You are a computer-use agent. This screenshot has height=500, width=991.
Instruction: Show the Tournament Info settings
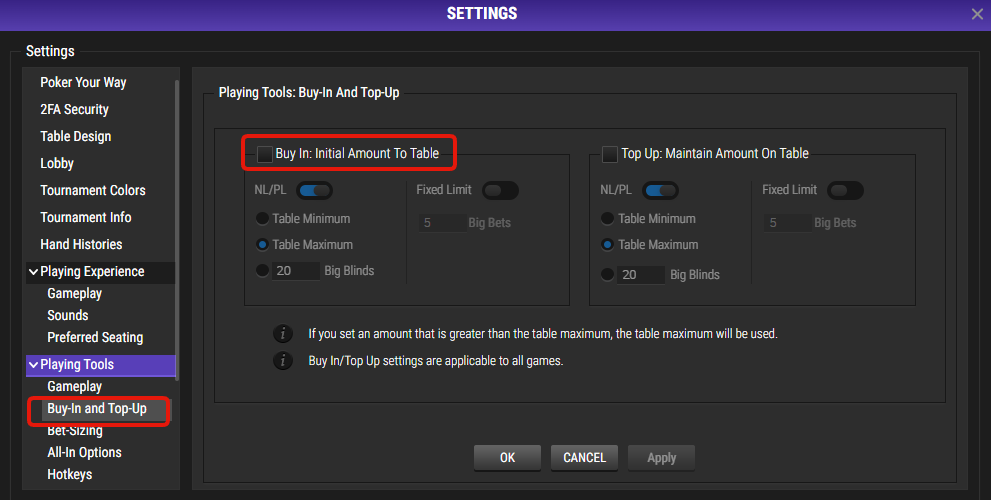[85, 217]
